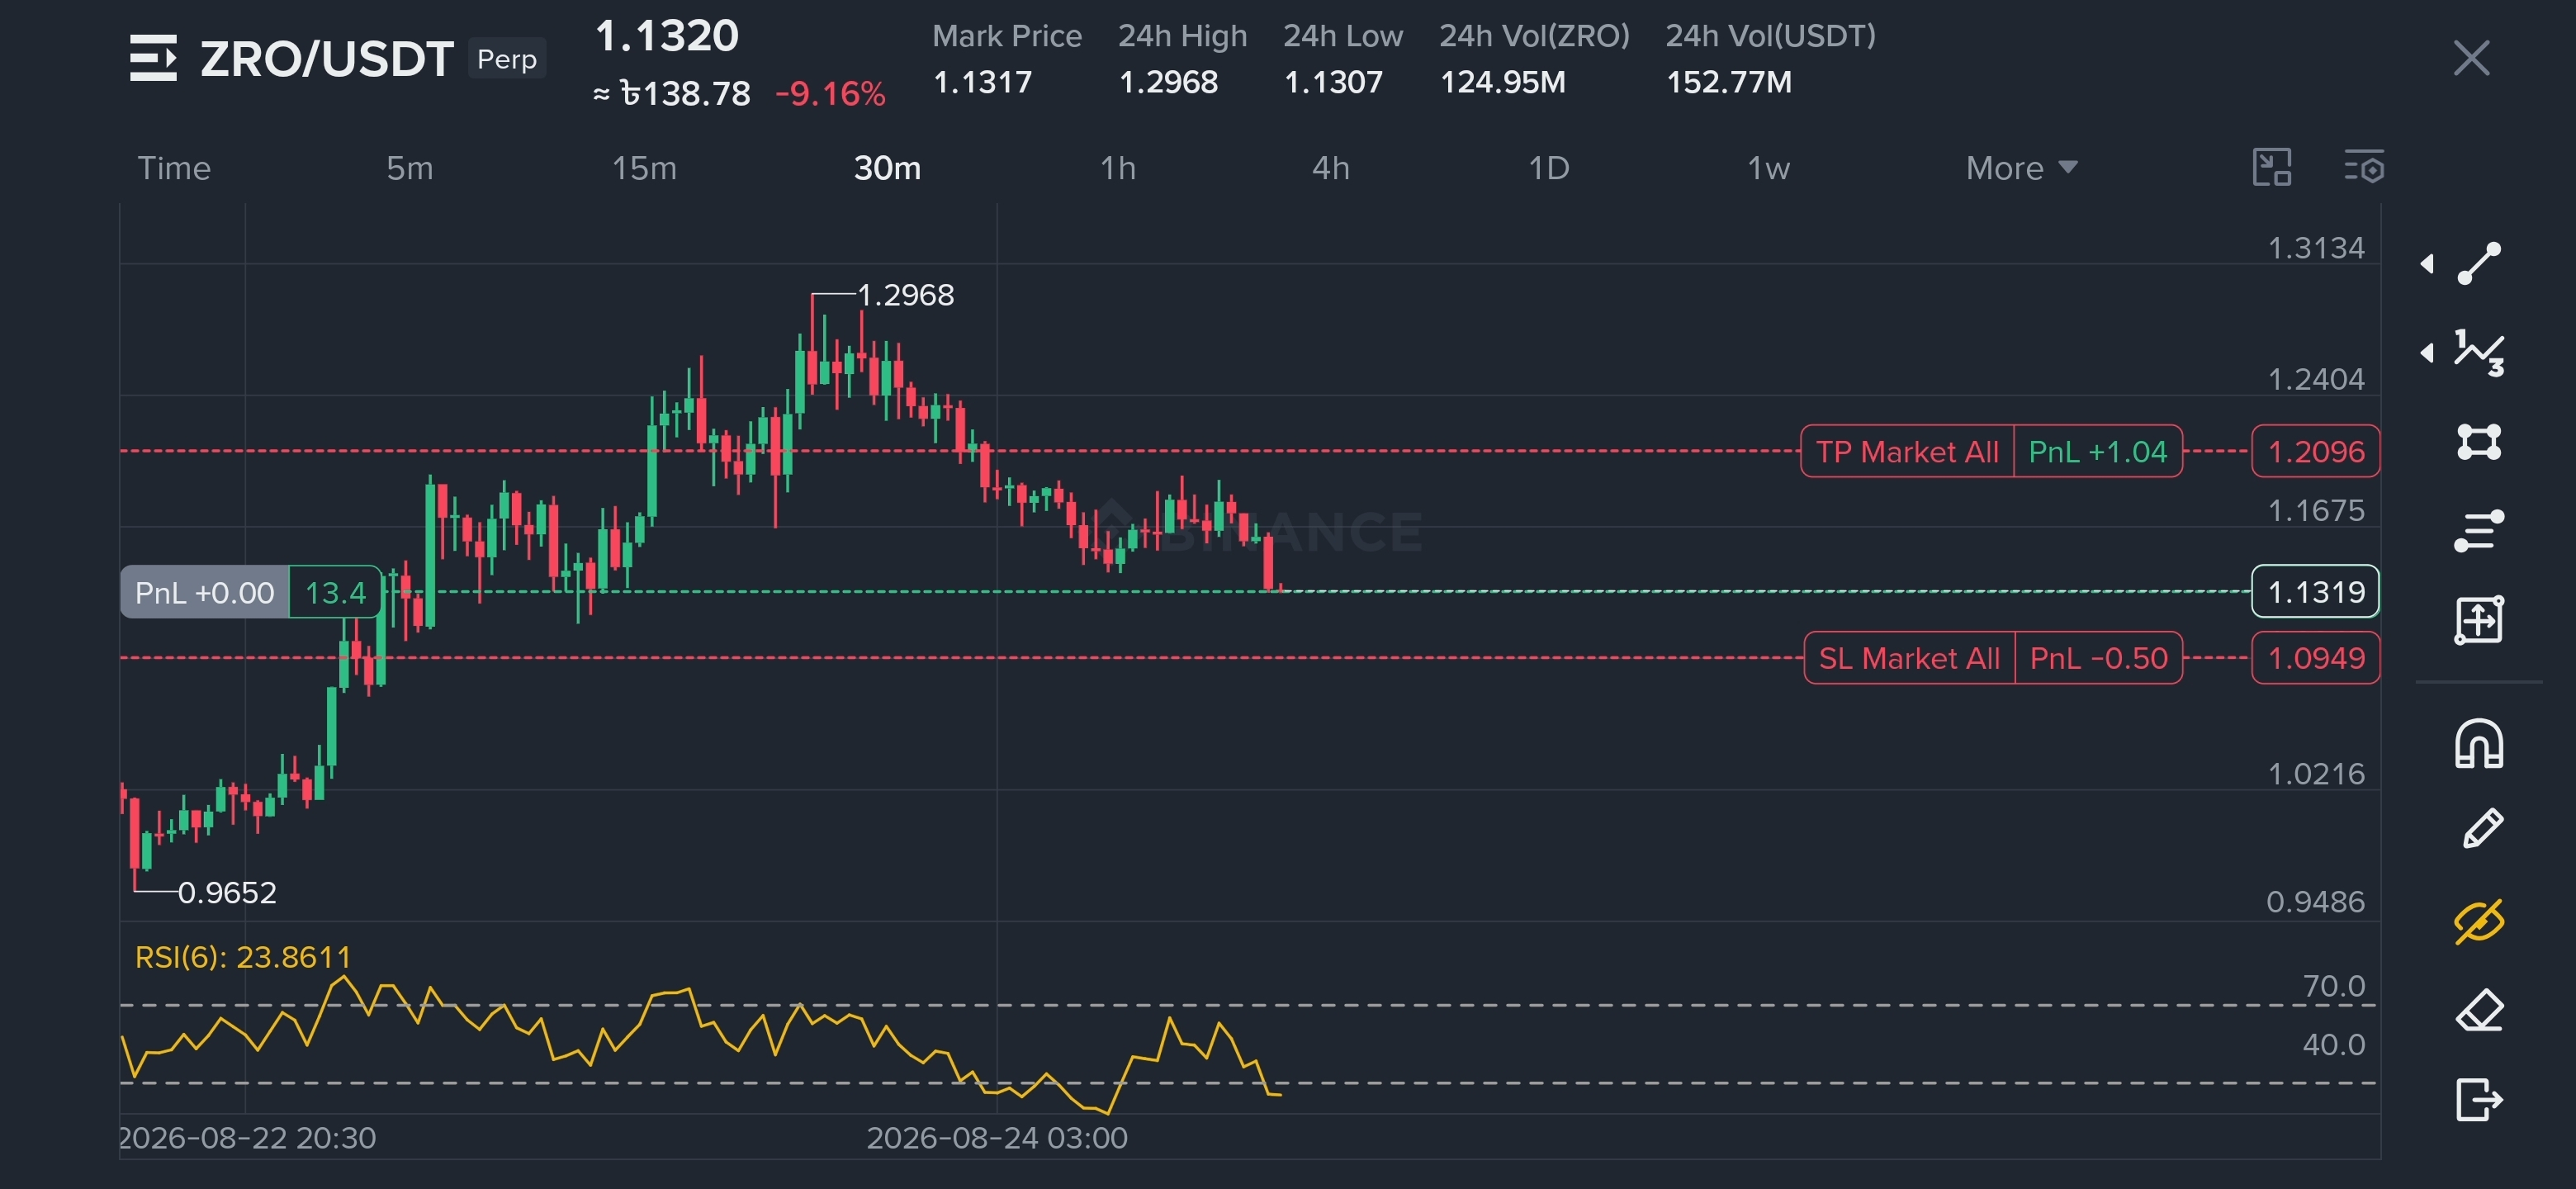Select the 1.2096 take-profit price tag
2576x1189 pixels.
point(2315,451)
